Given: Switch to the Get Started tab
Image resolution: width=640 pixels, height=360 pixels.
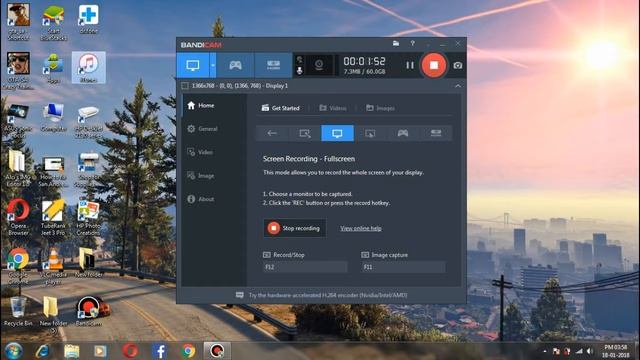Looking at the screenshot, I should 280,108.
